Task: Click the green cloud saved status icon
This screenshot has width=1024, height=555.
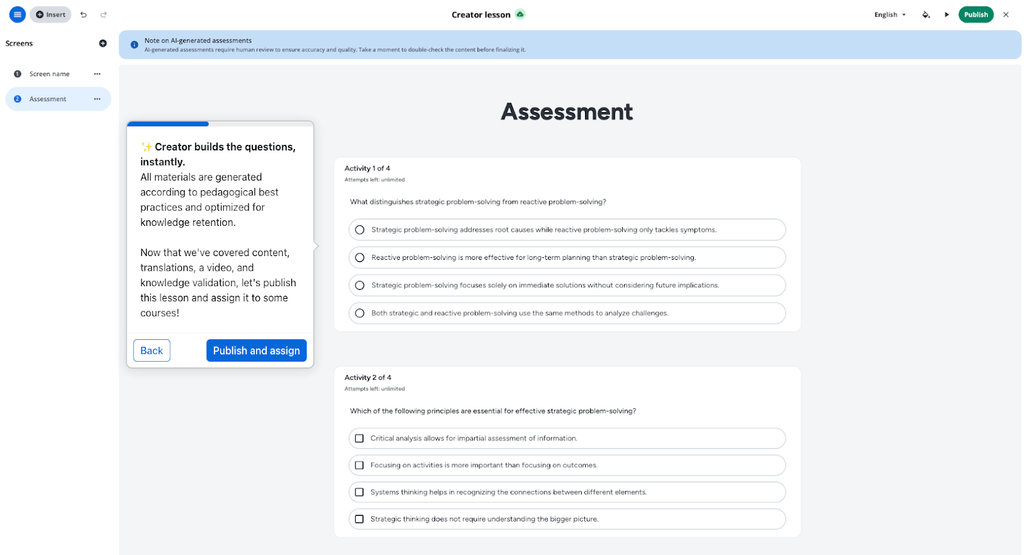Action: pos(520,14)
